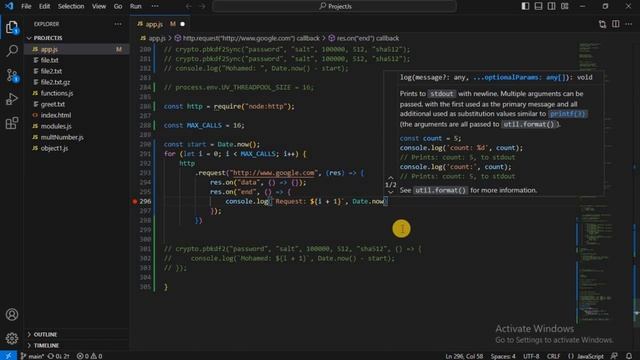The image size is (640, 360).
Task: Open file2.txt.gz in the Explorer
Action: pos(77,82)
